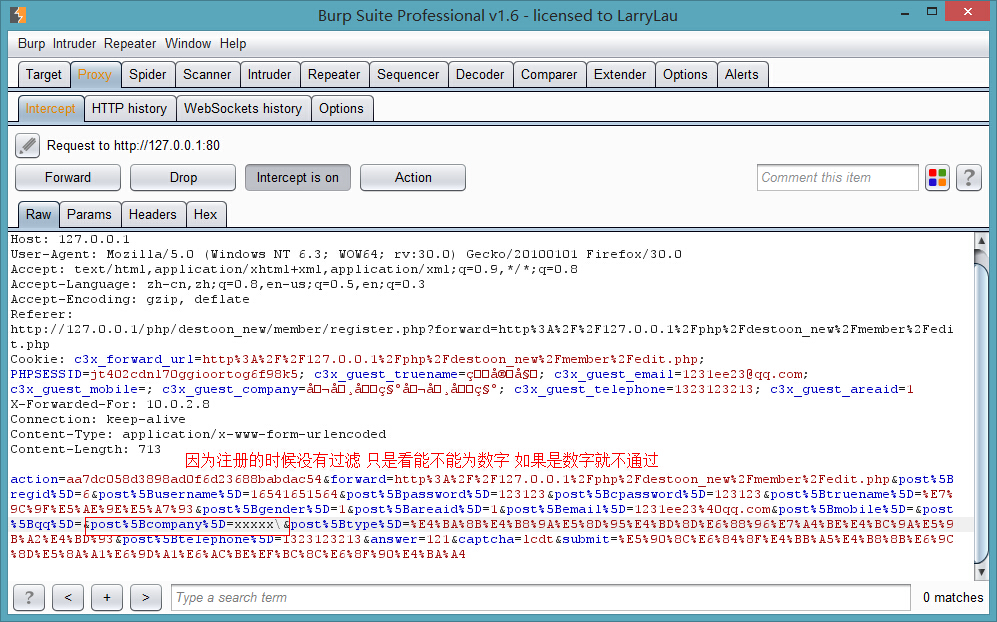Click the PHPSESSID cookie value
Viewport: 997px width, 622px height.
coord(193,374)
